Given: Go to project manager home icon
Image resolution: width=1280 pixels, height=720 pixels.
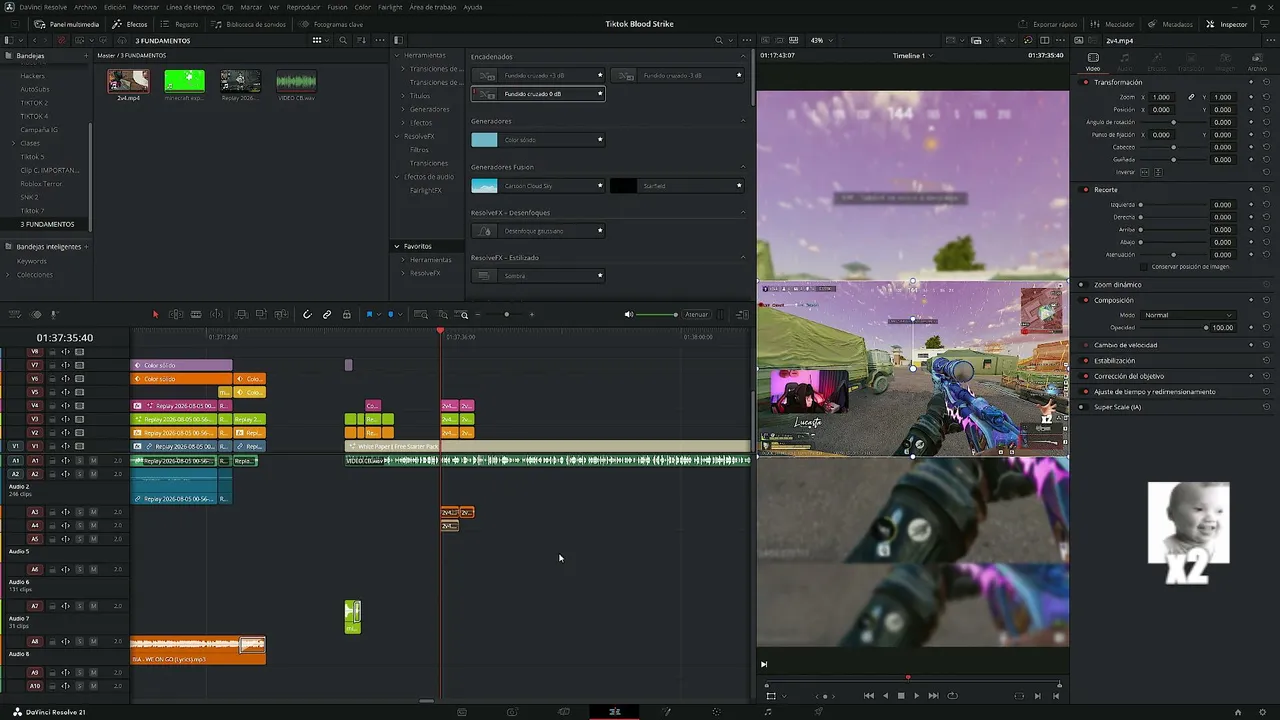Looking at the screenshot, I should (x=1238, y=712).
